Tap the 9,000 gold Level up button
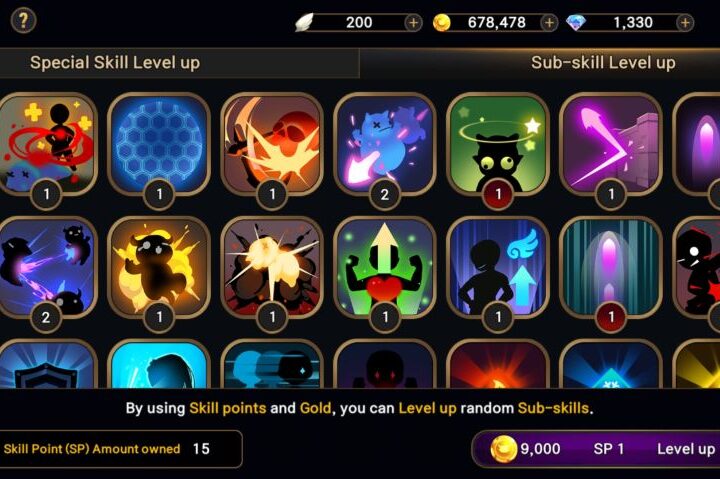Screen dimensions: 720x479 coord(596,449)
